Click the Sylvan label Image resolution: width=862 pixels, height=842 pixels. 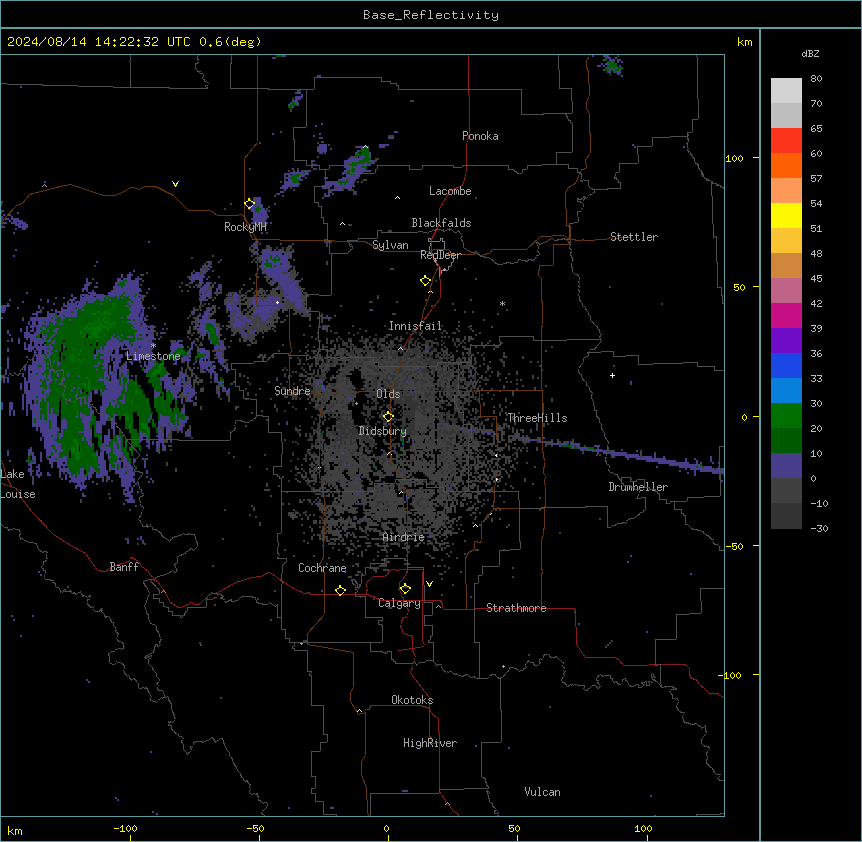coord(390,245)
